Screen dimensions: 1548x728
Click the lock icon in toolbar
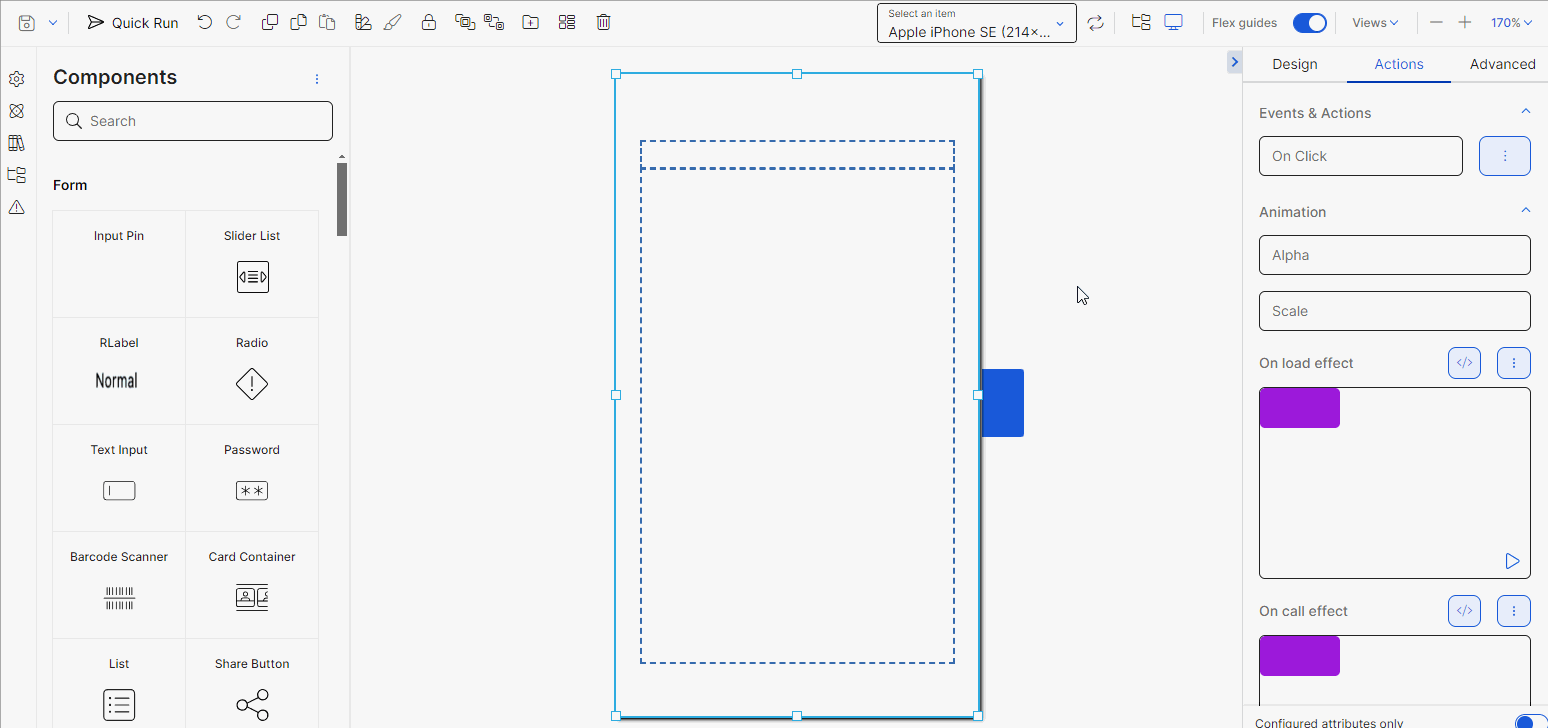pos(428,22)
